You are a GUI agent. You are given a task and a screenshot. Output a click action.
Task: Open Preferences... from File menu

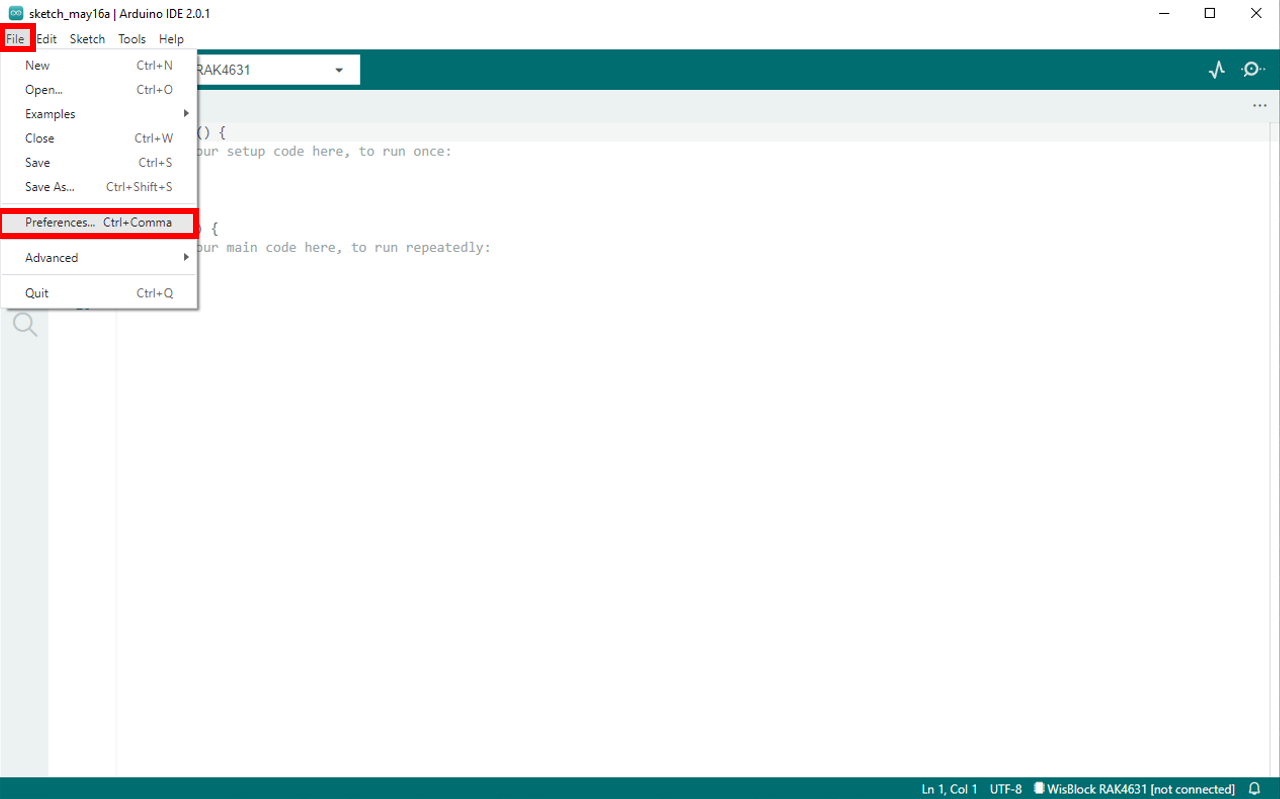point(99,222)
